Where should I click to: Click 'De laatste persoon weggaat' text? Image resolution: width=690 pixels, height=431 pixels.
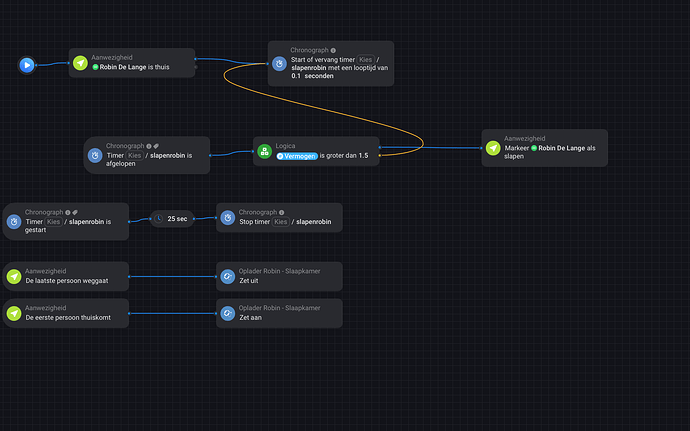(x=67, y=281)
